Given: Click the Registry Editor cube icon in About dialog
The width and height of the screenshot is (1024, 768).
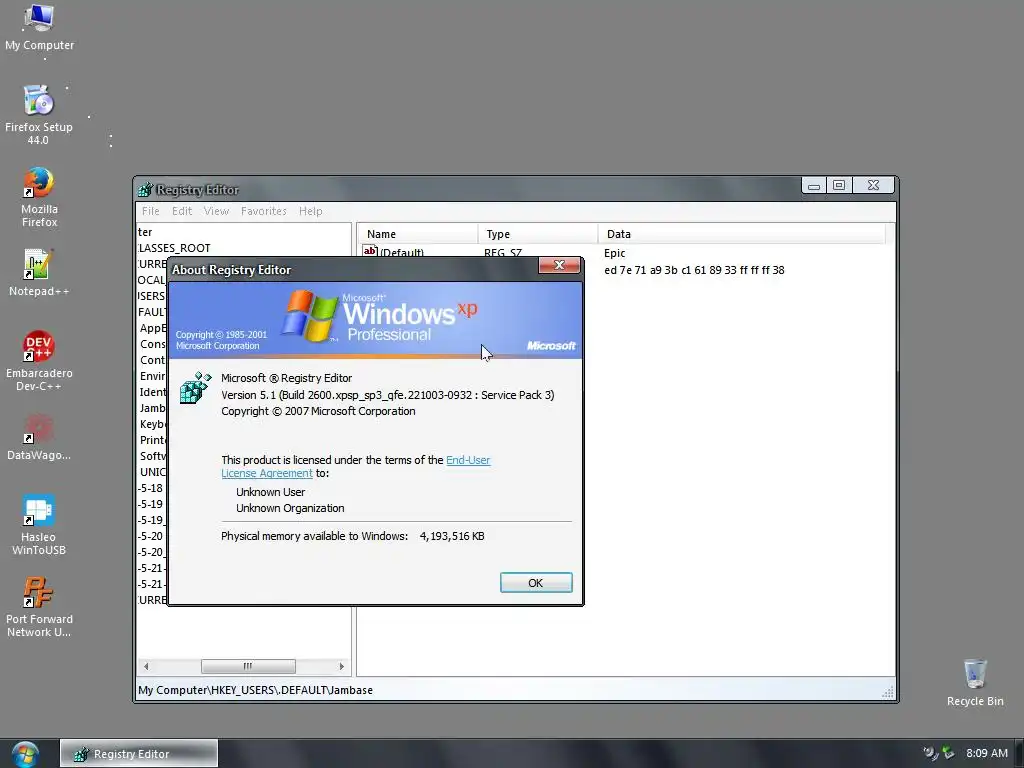Looking at the screenshot, I should click(196, 388).
